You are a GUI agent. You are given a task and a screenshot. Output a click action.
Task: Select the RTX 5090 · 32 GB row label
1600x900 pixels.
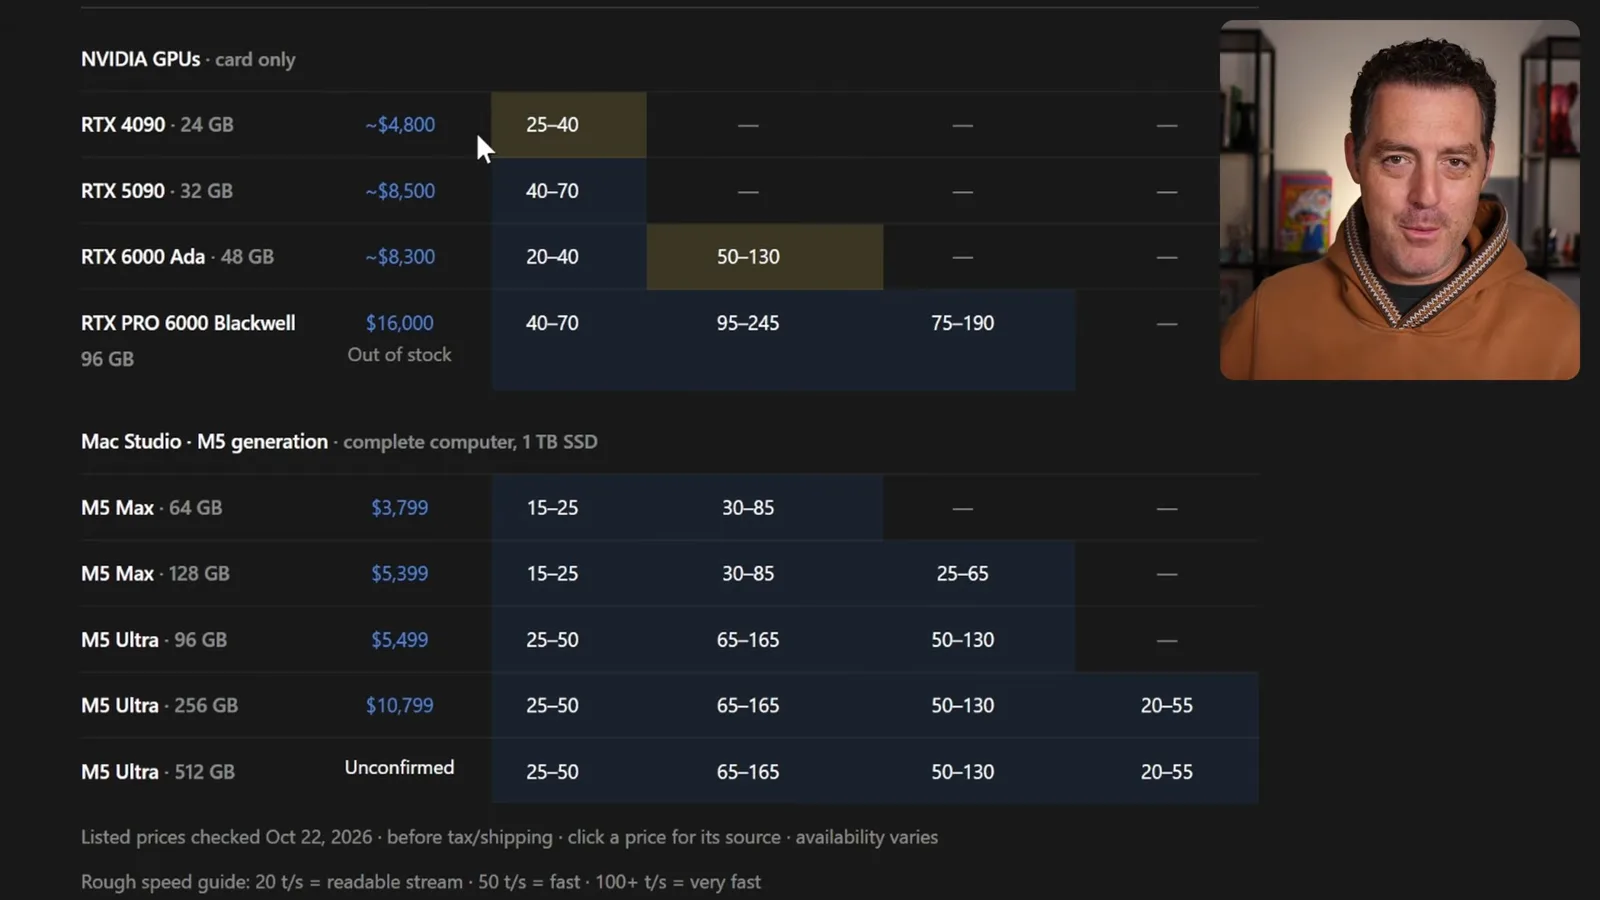pos(157,191)
